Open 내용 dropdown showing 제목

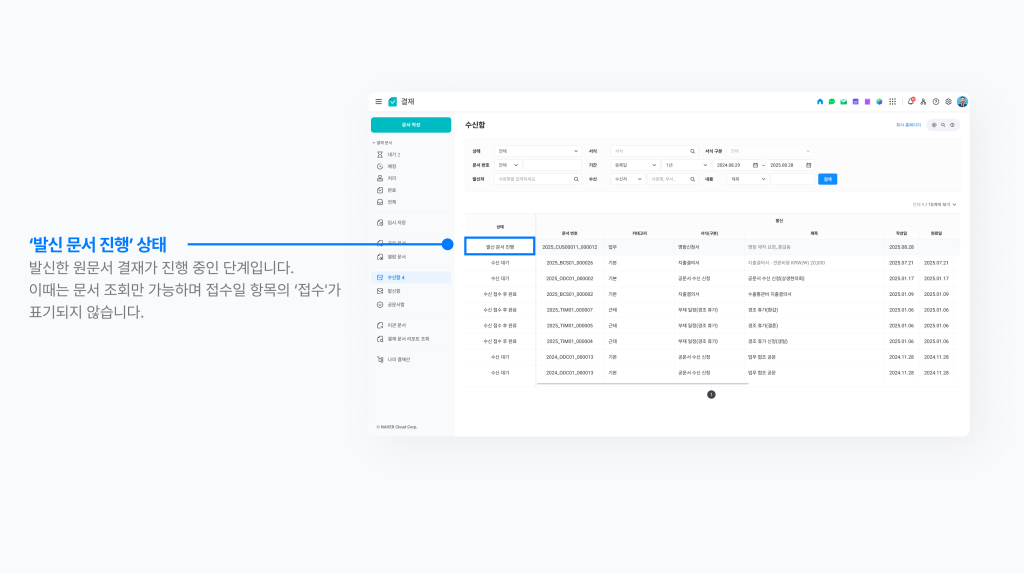pyautogui.click(x=747, y=179)
